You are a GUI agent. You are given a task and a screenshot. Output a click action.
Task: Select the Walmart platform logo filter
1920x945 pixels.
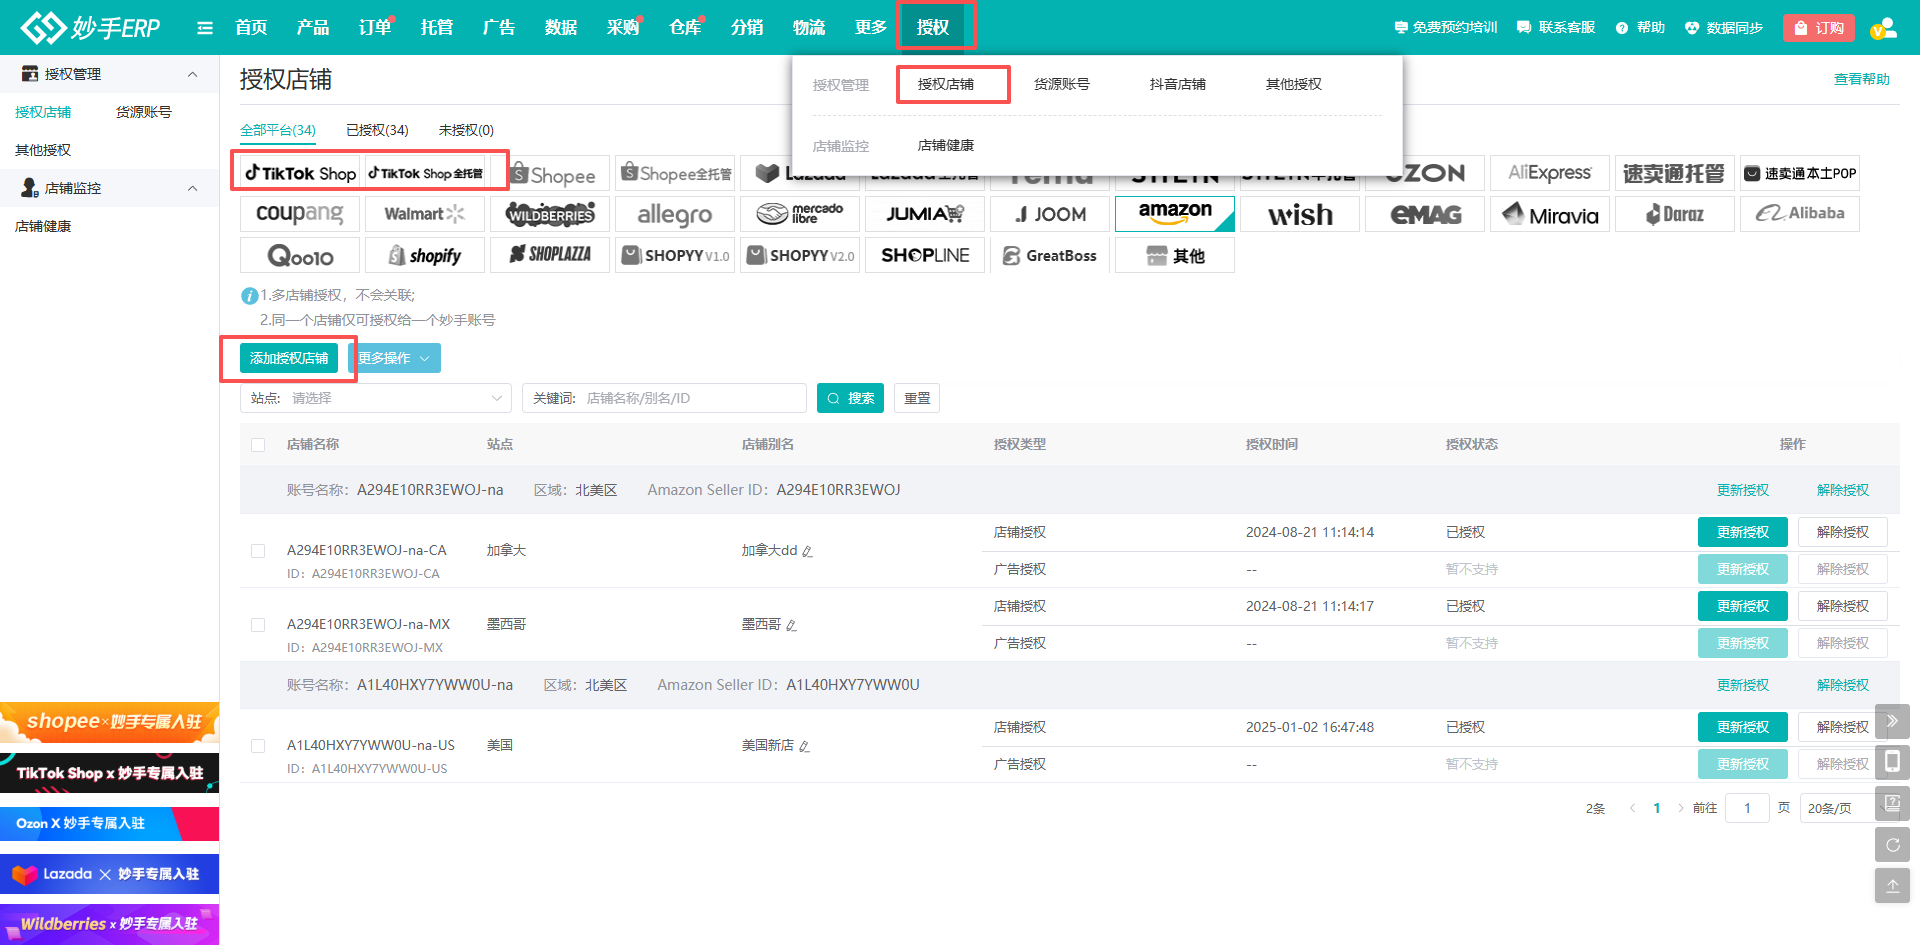[424, 214]
